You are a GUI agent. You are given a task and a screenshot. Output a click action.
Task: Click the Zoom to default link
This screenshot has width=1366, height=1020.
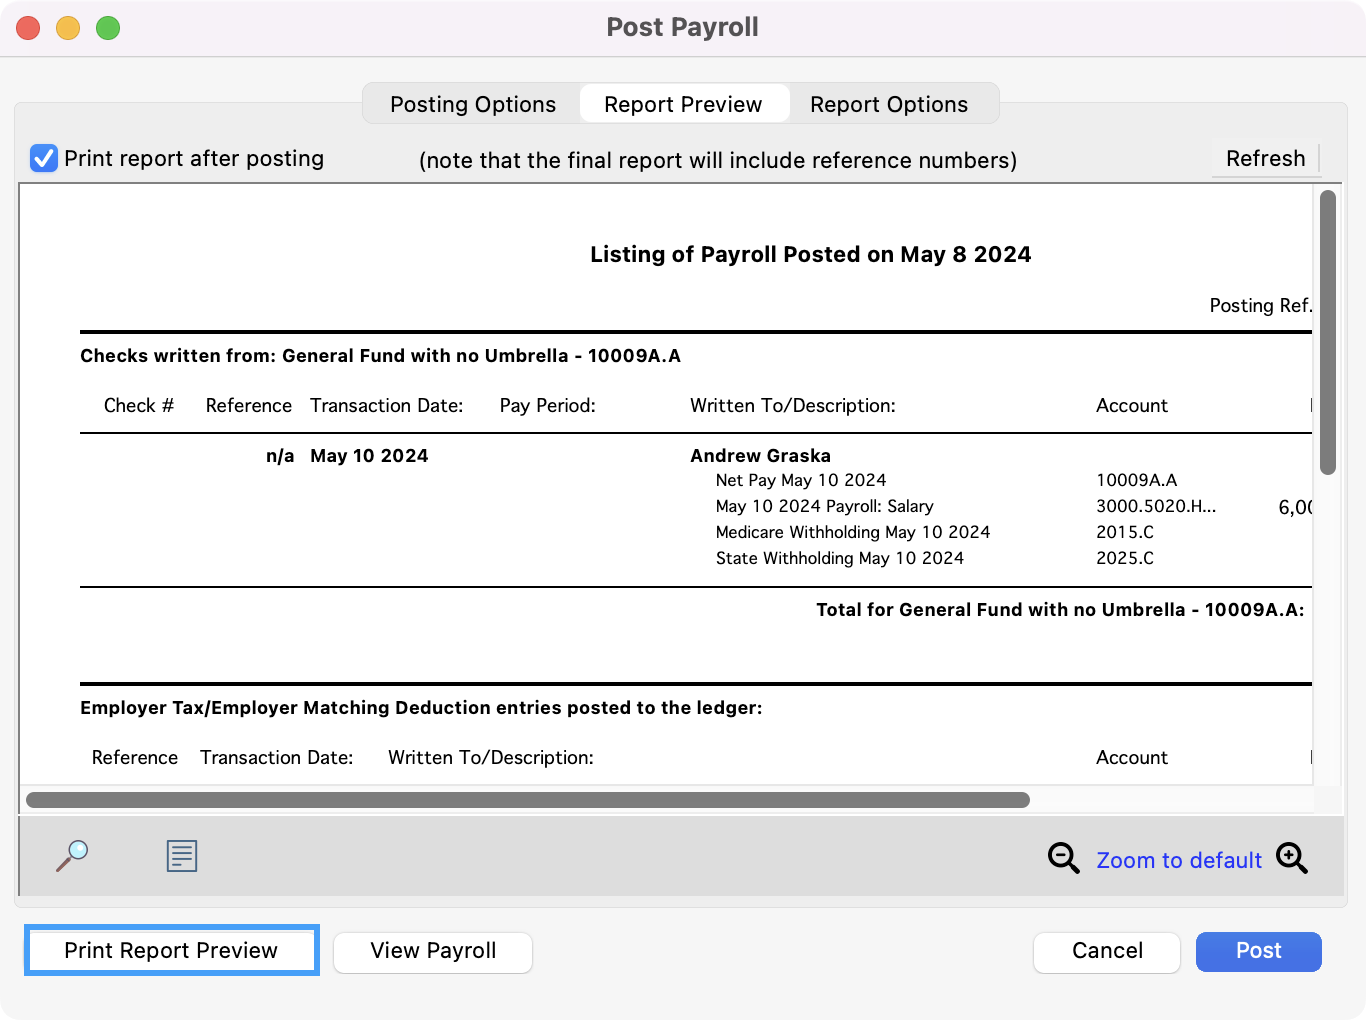(x=1178, y=860)
